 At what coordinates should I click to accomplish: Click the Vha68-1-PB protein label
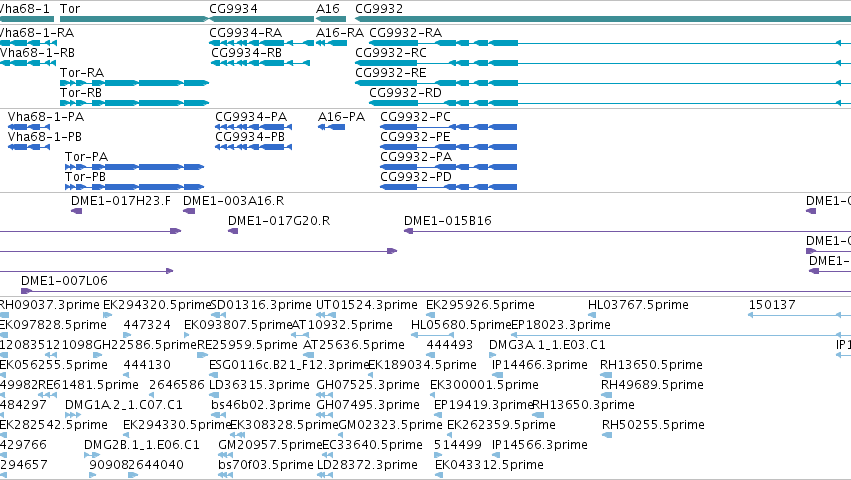(45, 137)
